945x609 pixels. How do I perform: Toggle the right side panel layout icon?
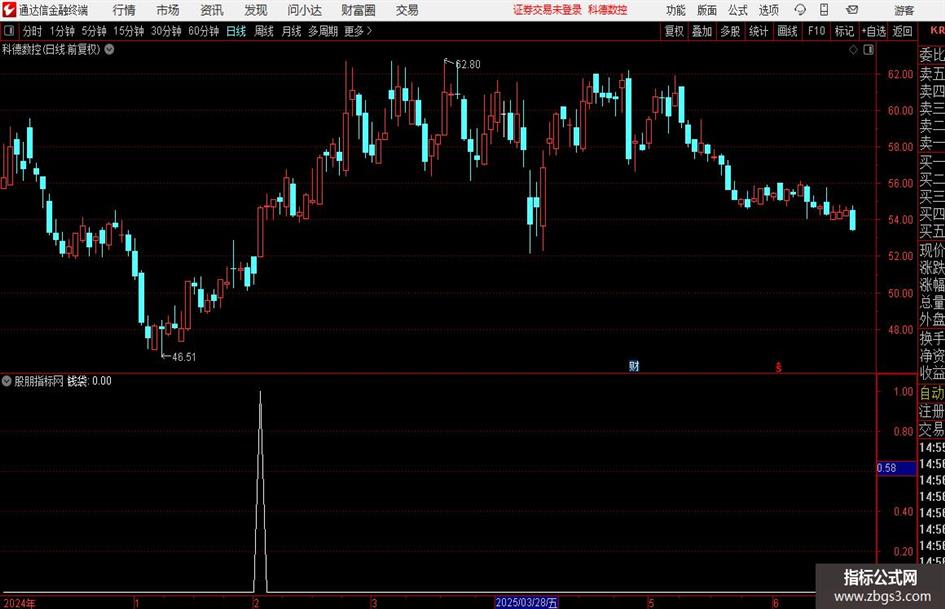coord(868,50)
